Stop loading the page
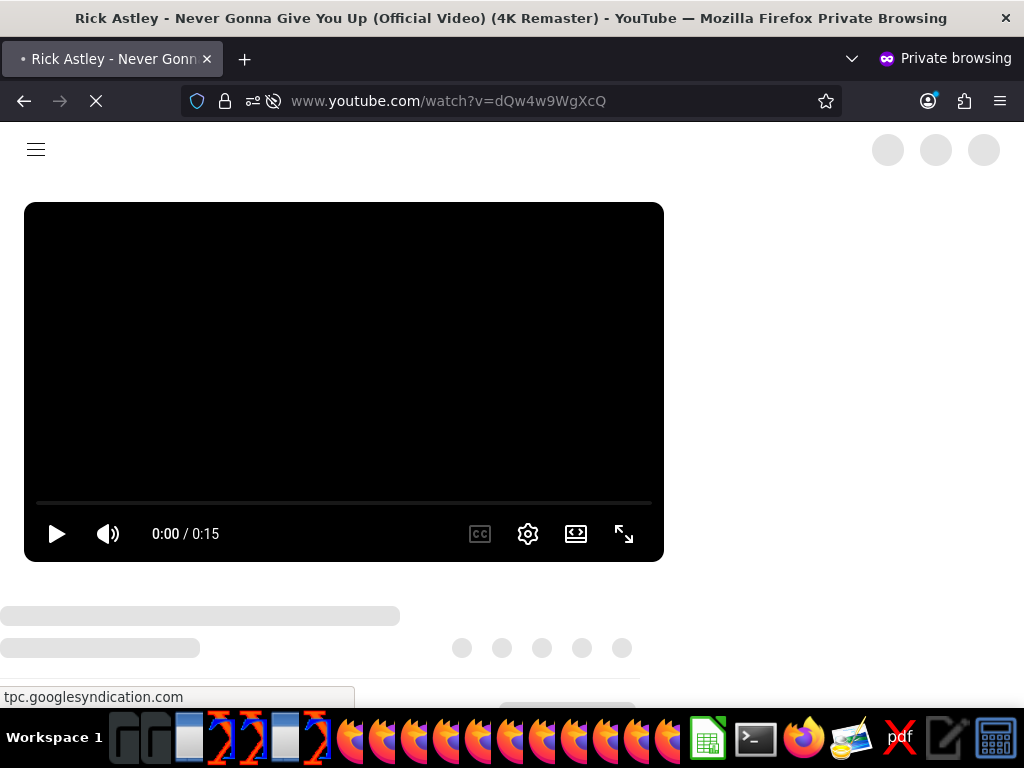Viewport: 1024px width, 768px height. [x=96, y=101]
